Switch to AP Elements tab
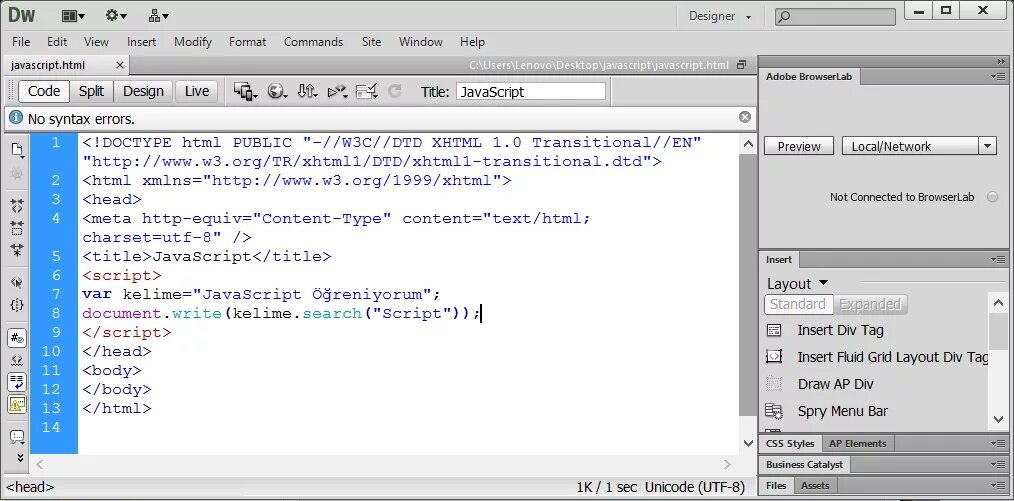 (x=858, y=443)
